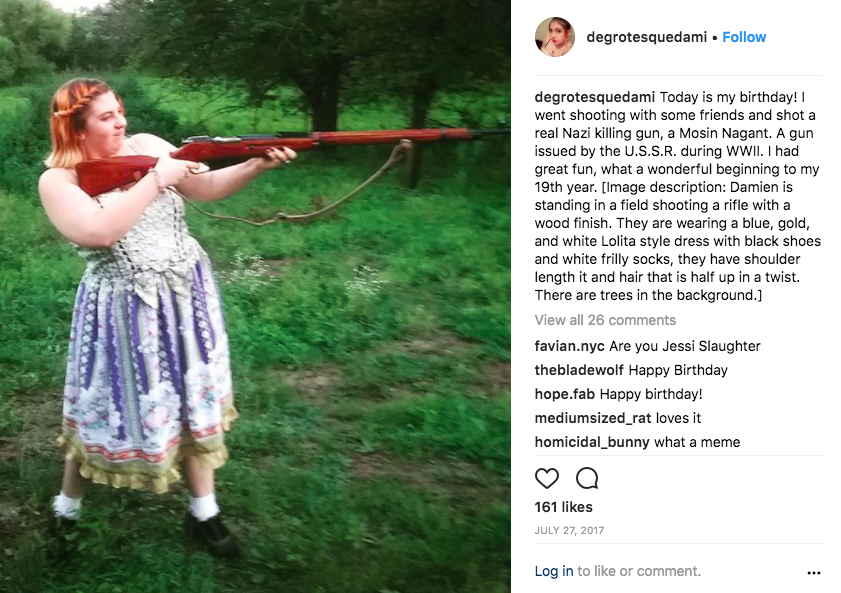Click the comment speech bubble icon

click(x=587, y=478)
